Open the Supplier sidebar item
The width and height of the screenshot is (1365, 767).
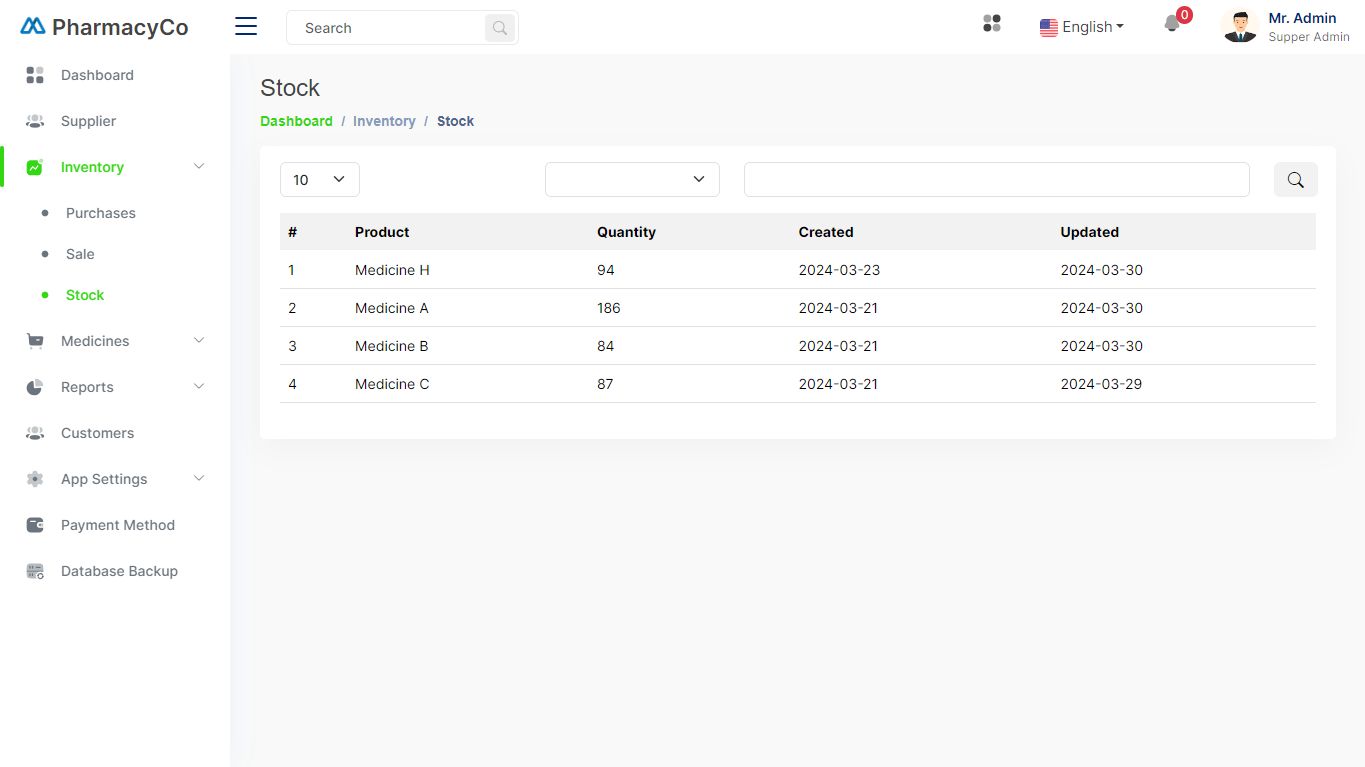88,121
